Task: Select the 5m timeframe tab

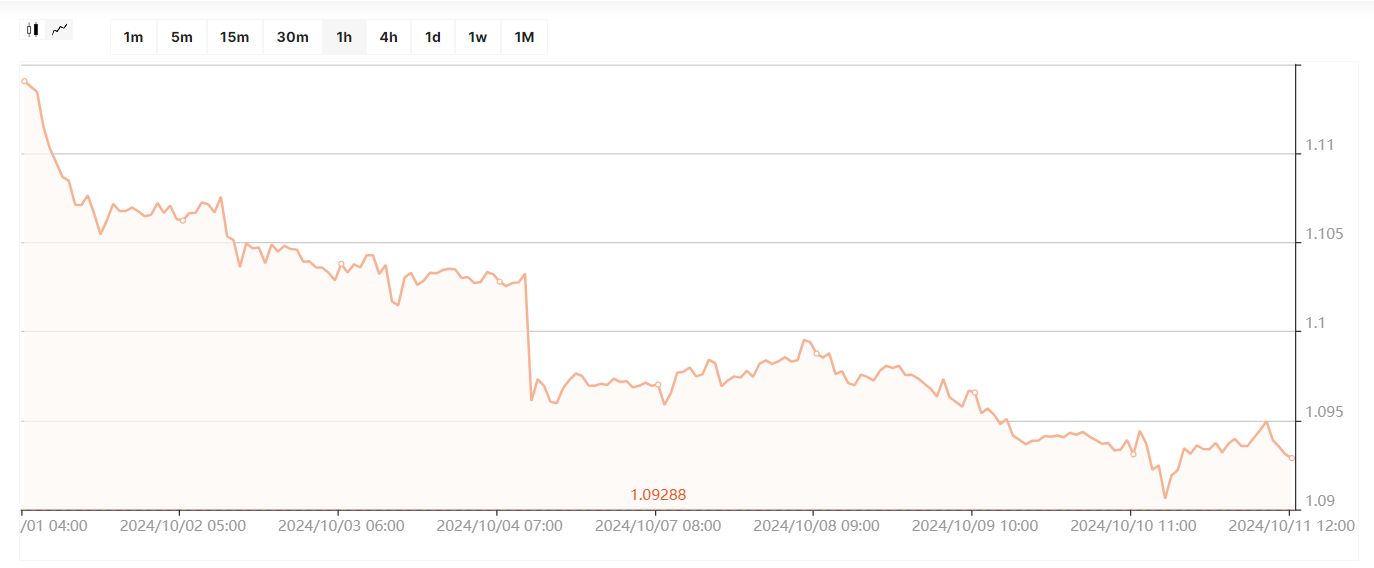Action: coord(182,37)
